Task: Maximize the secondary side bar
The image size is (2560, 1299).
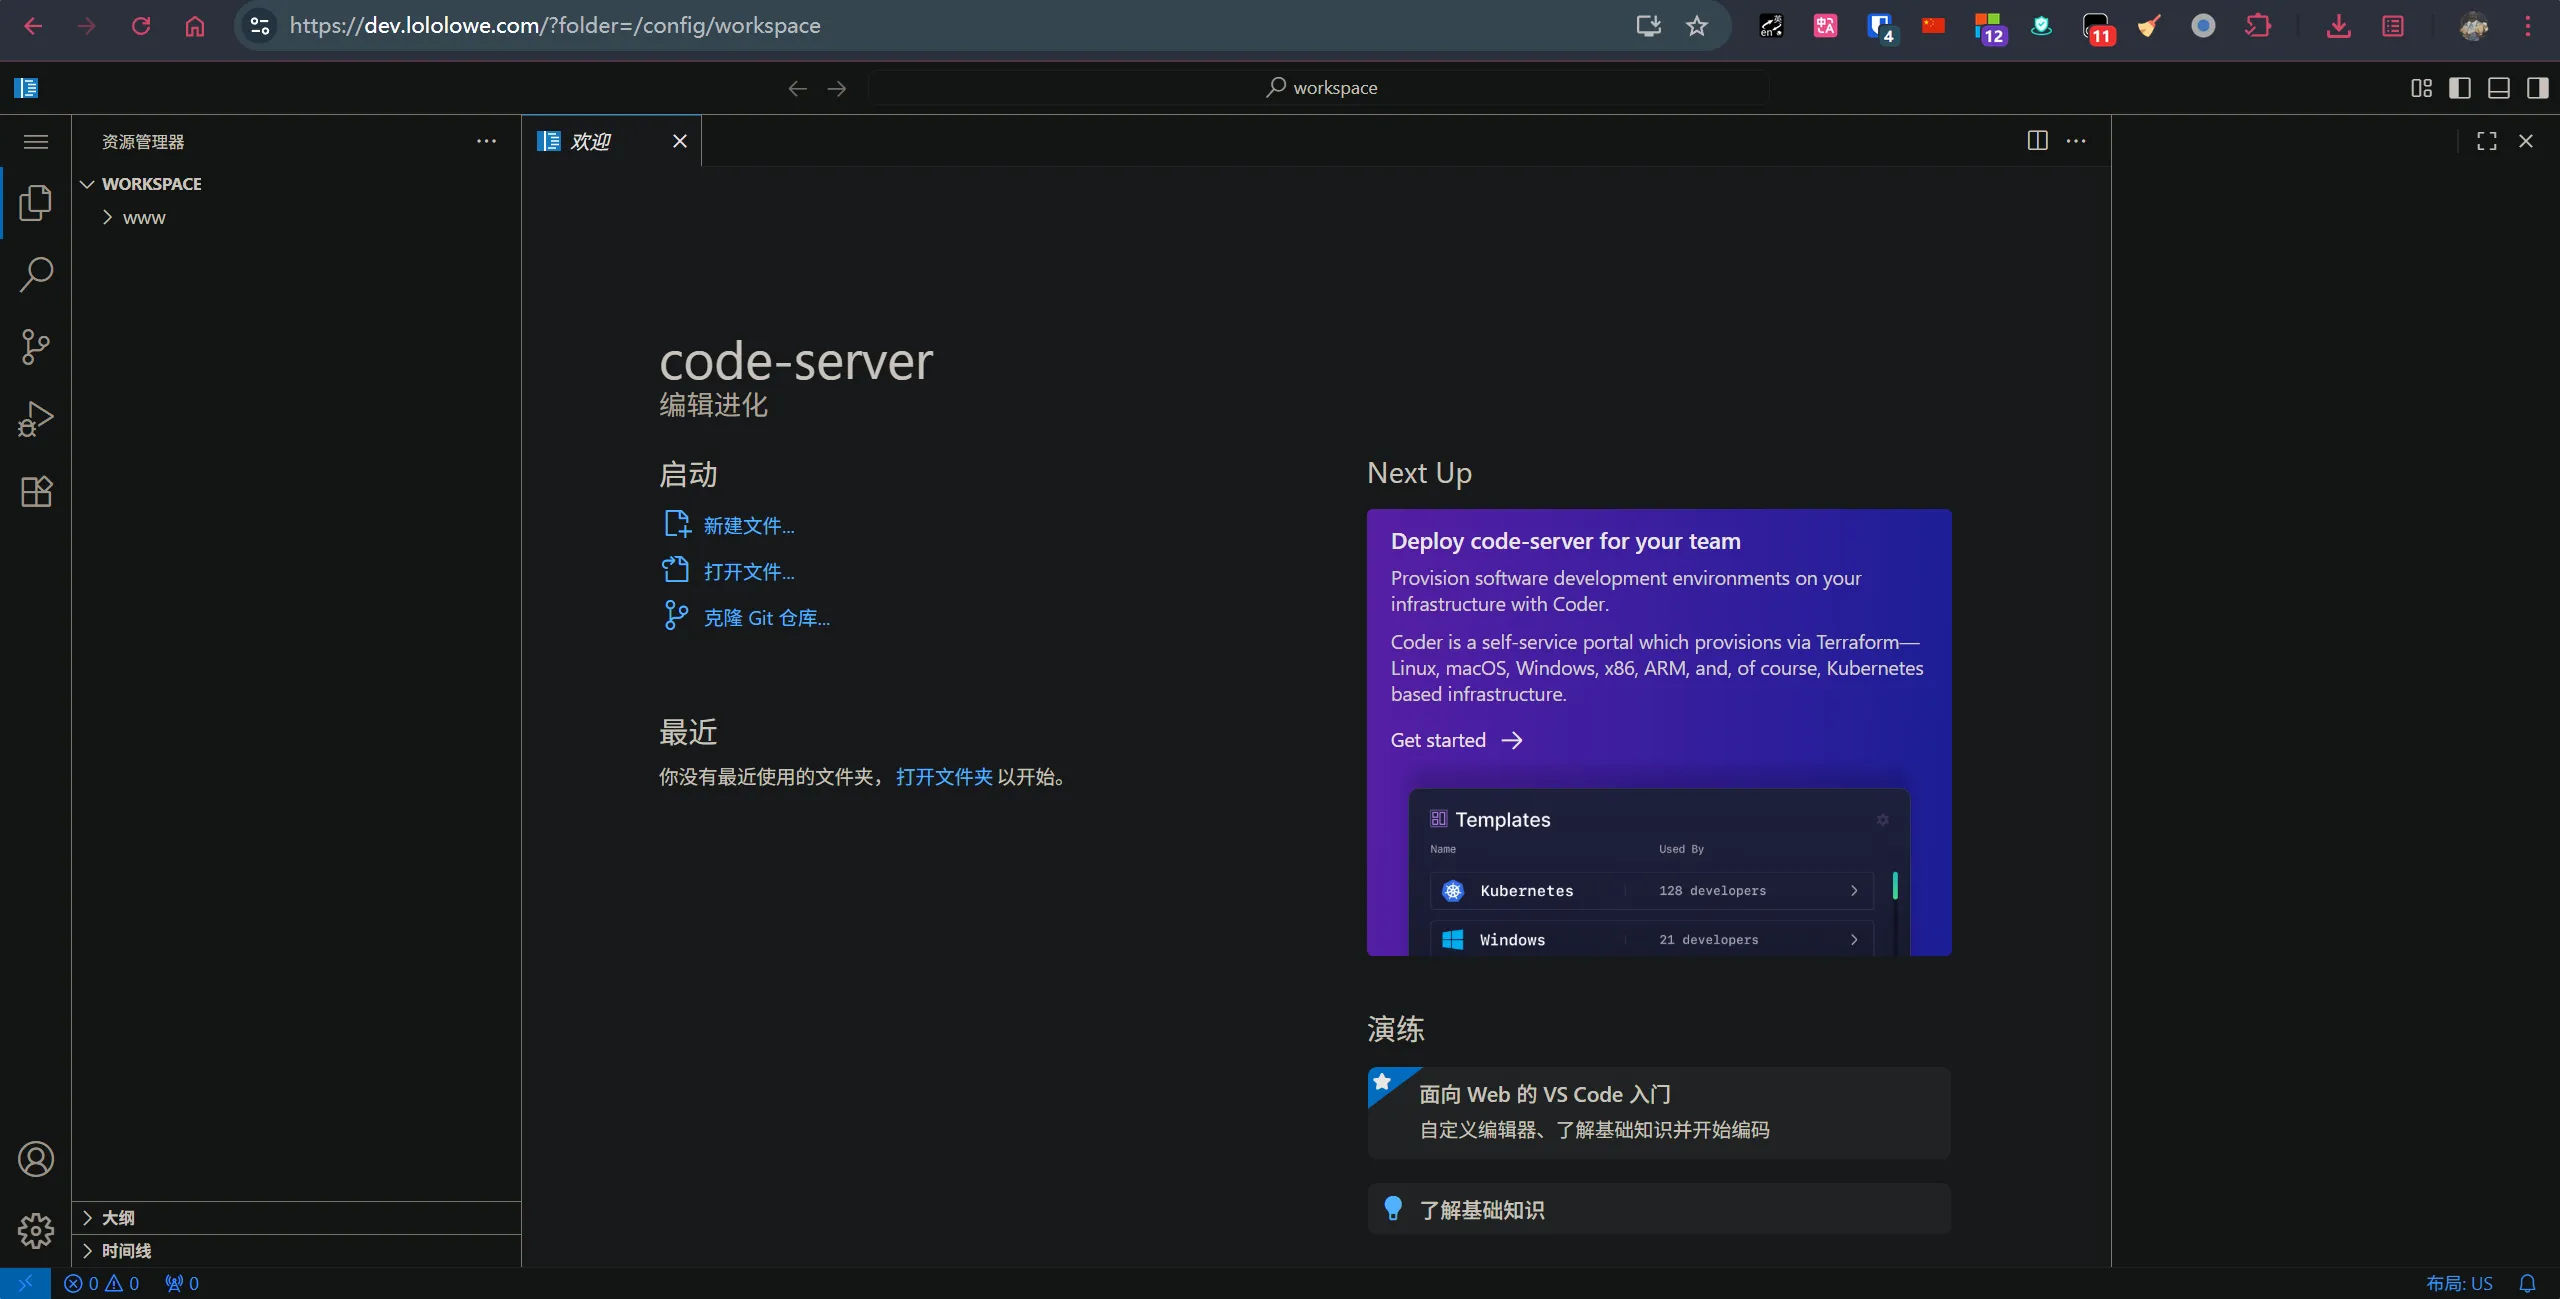Action: [x=2487, y=141]
